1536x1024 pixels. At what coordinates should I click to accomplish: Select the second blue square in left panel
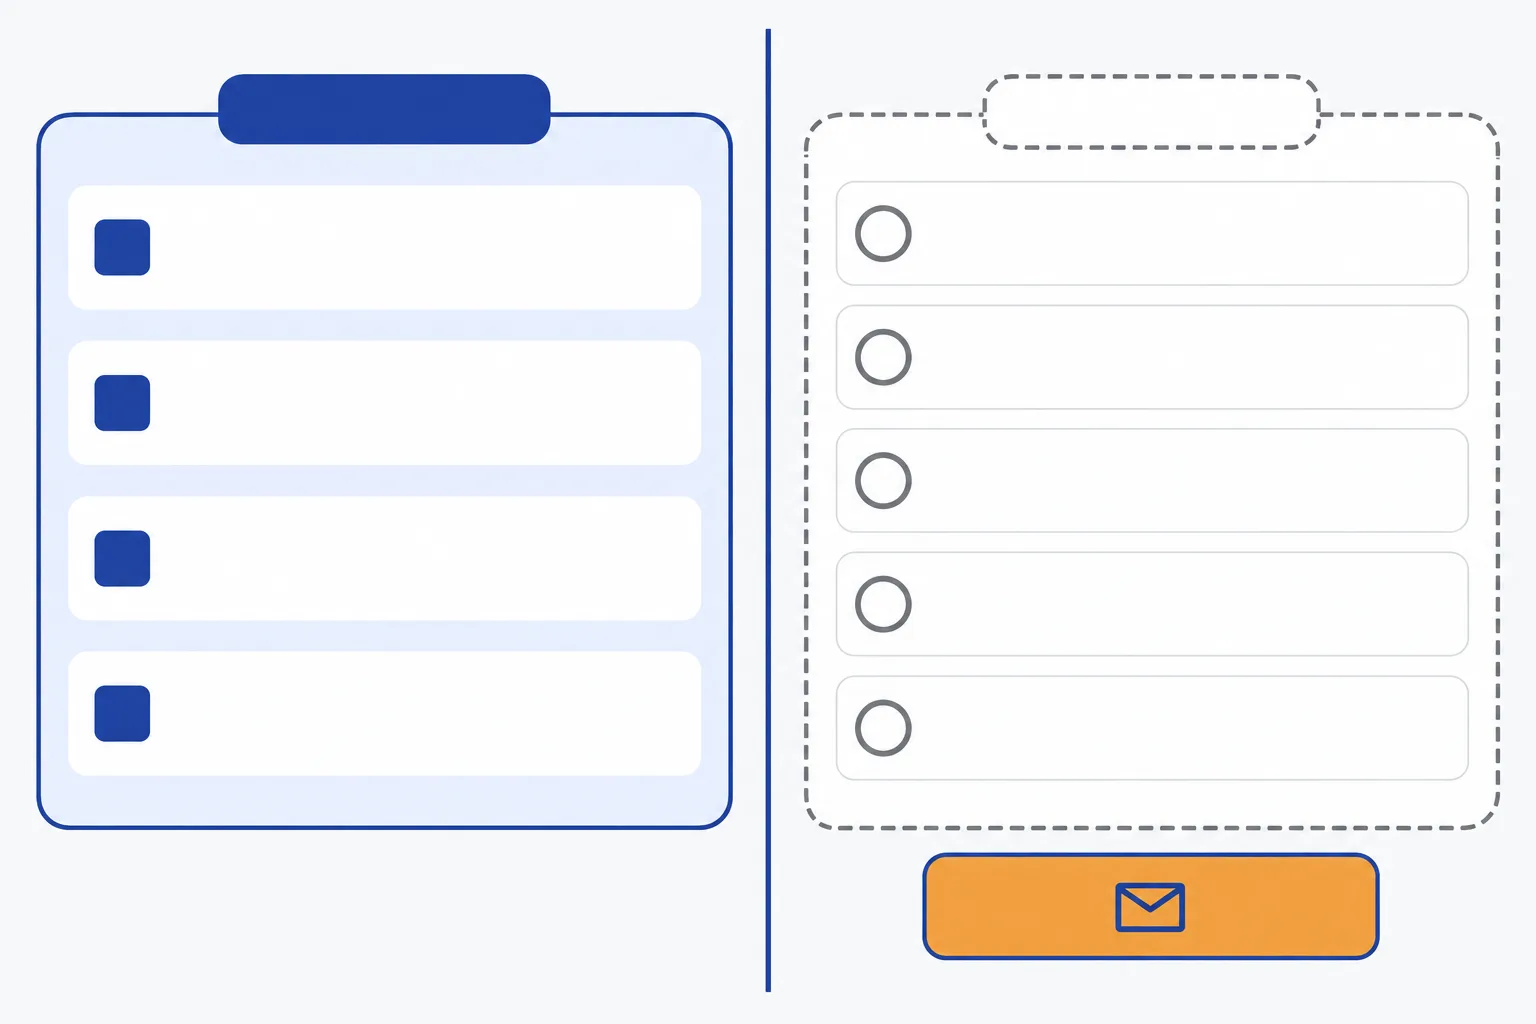[122, 403]
